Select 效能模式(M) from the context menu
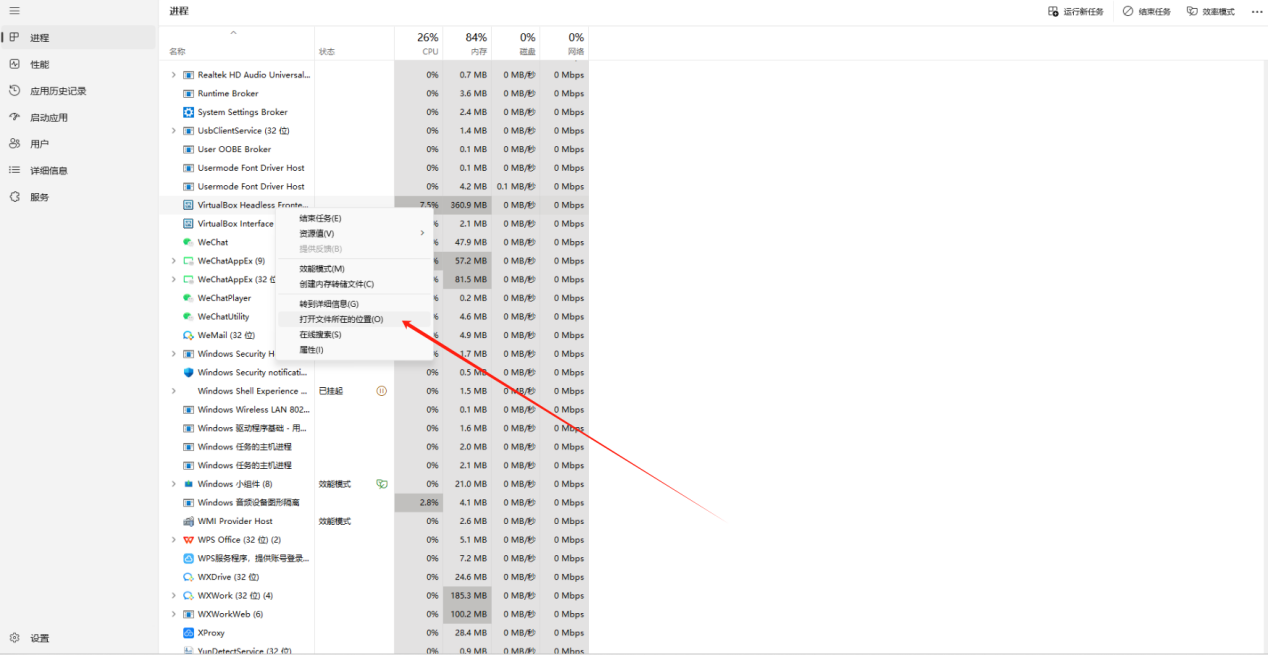 [x=354, y=269]
